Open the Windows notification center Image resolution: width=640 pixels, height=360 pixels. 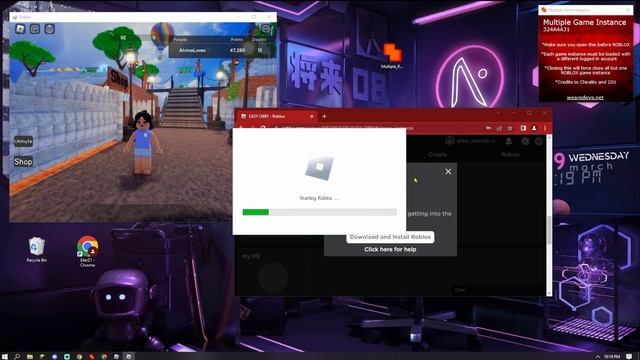point(629,356)
